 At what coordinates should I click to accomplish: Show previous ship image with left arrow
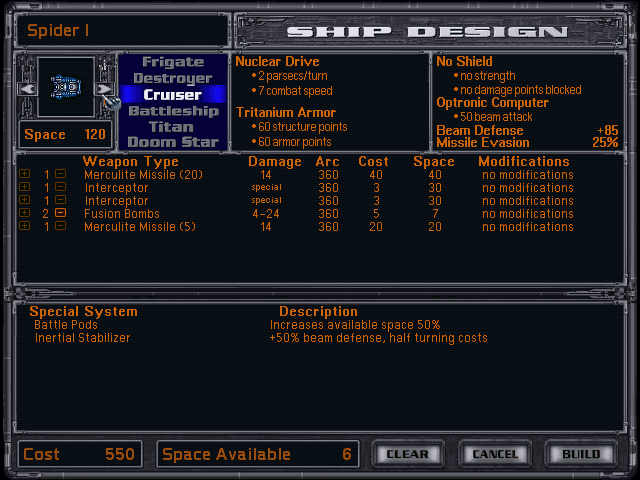26,89
